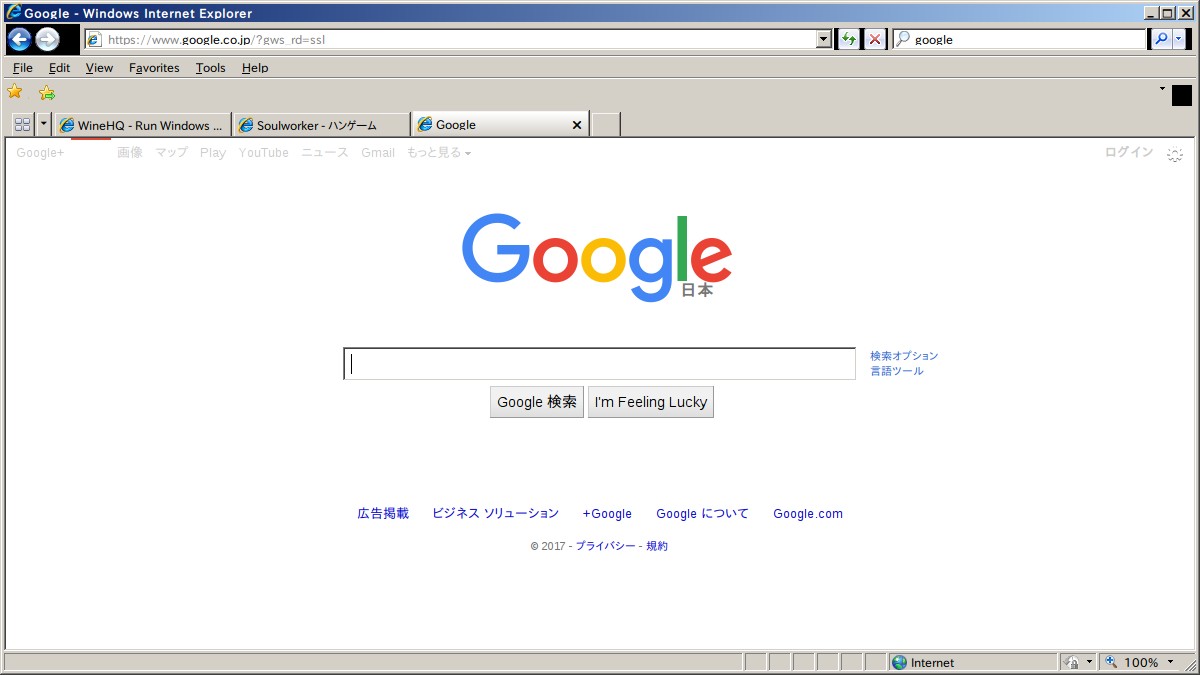The image size is (1200, 675).
Task: Open a new blank tab
Action: click(x=606, y=125)
